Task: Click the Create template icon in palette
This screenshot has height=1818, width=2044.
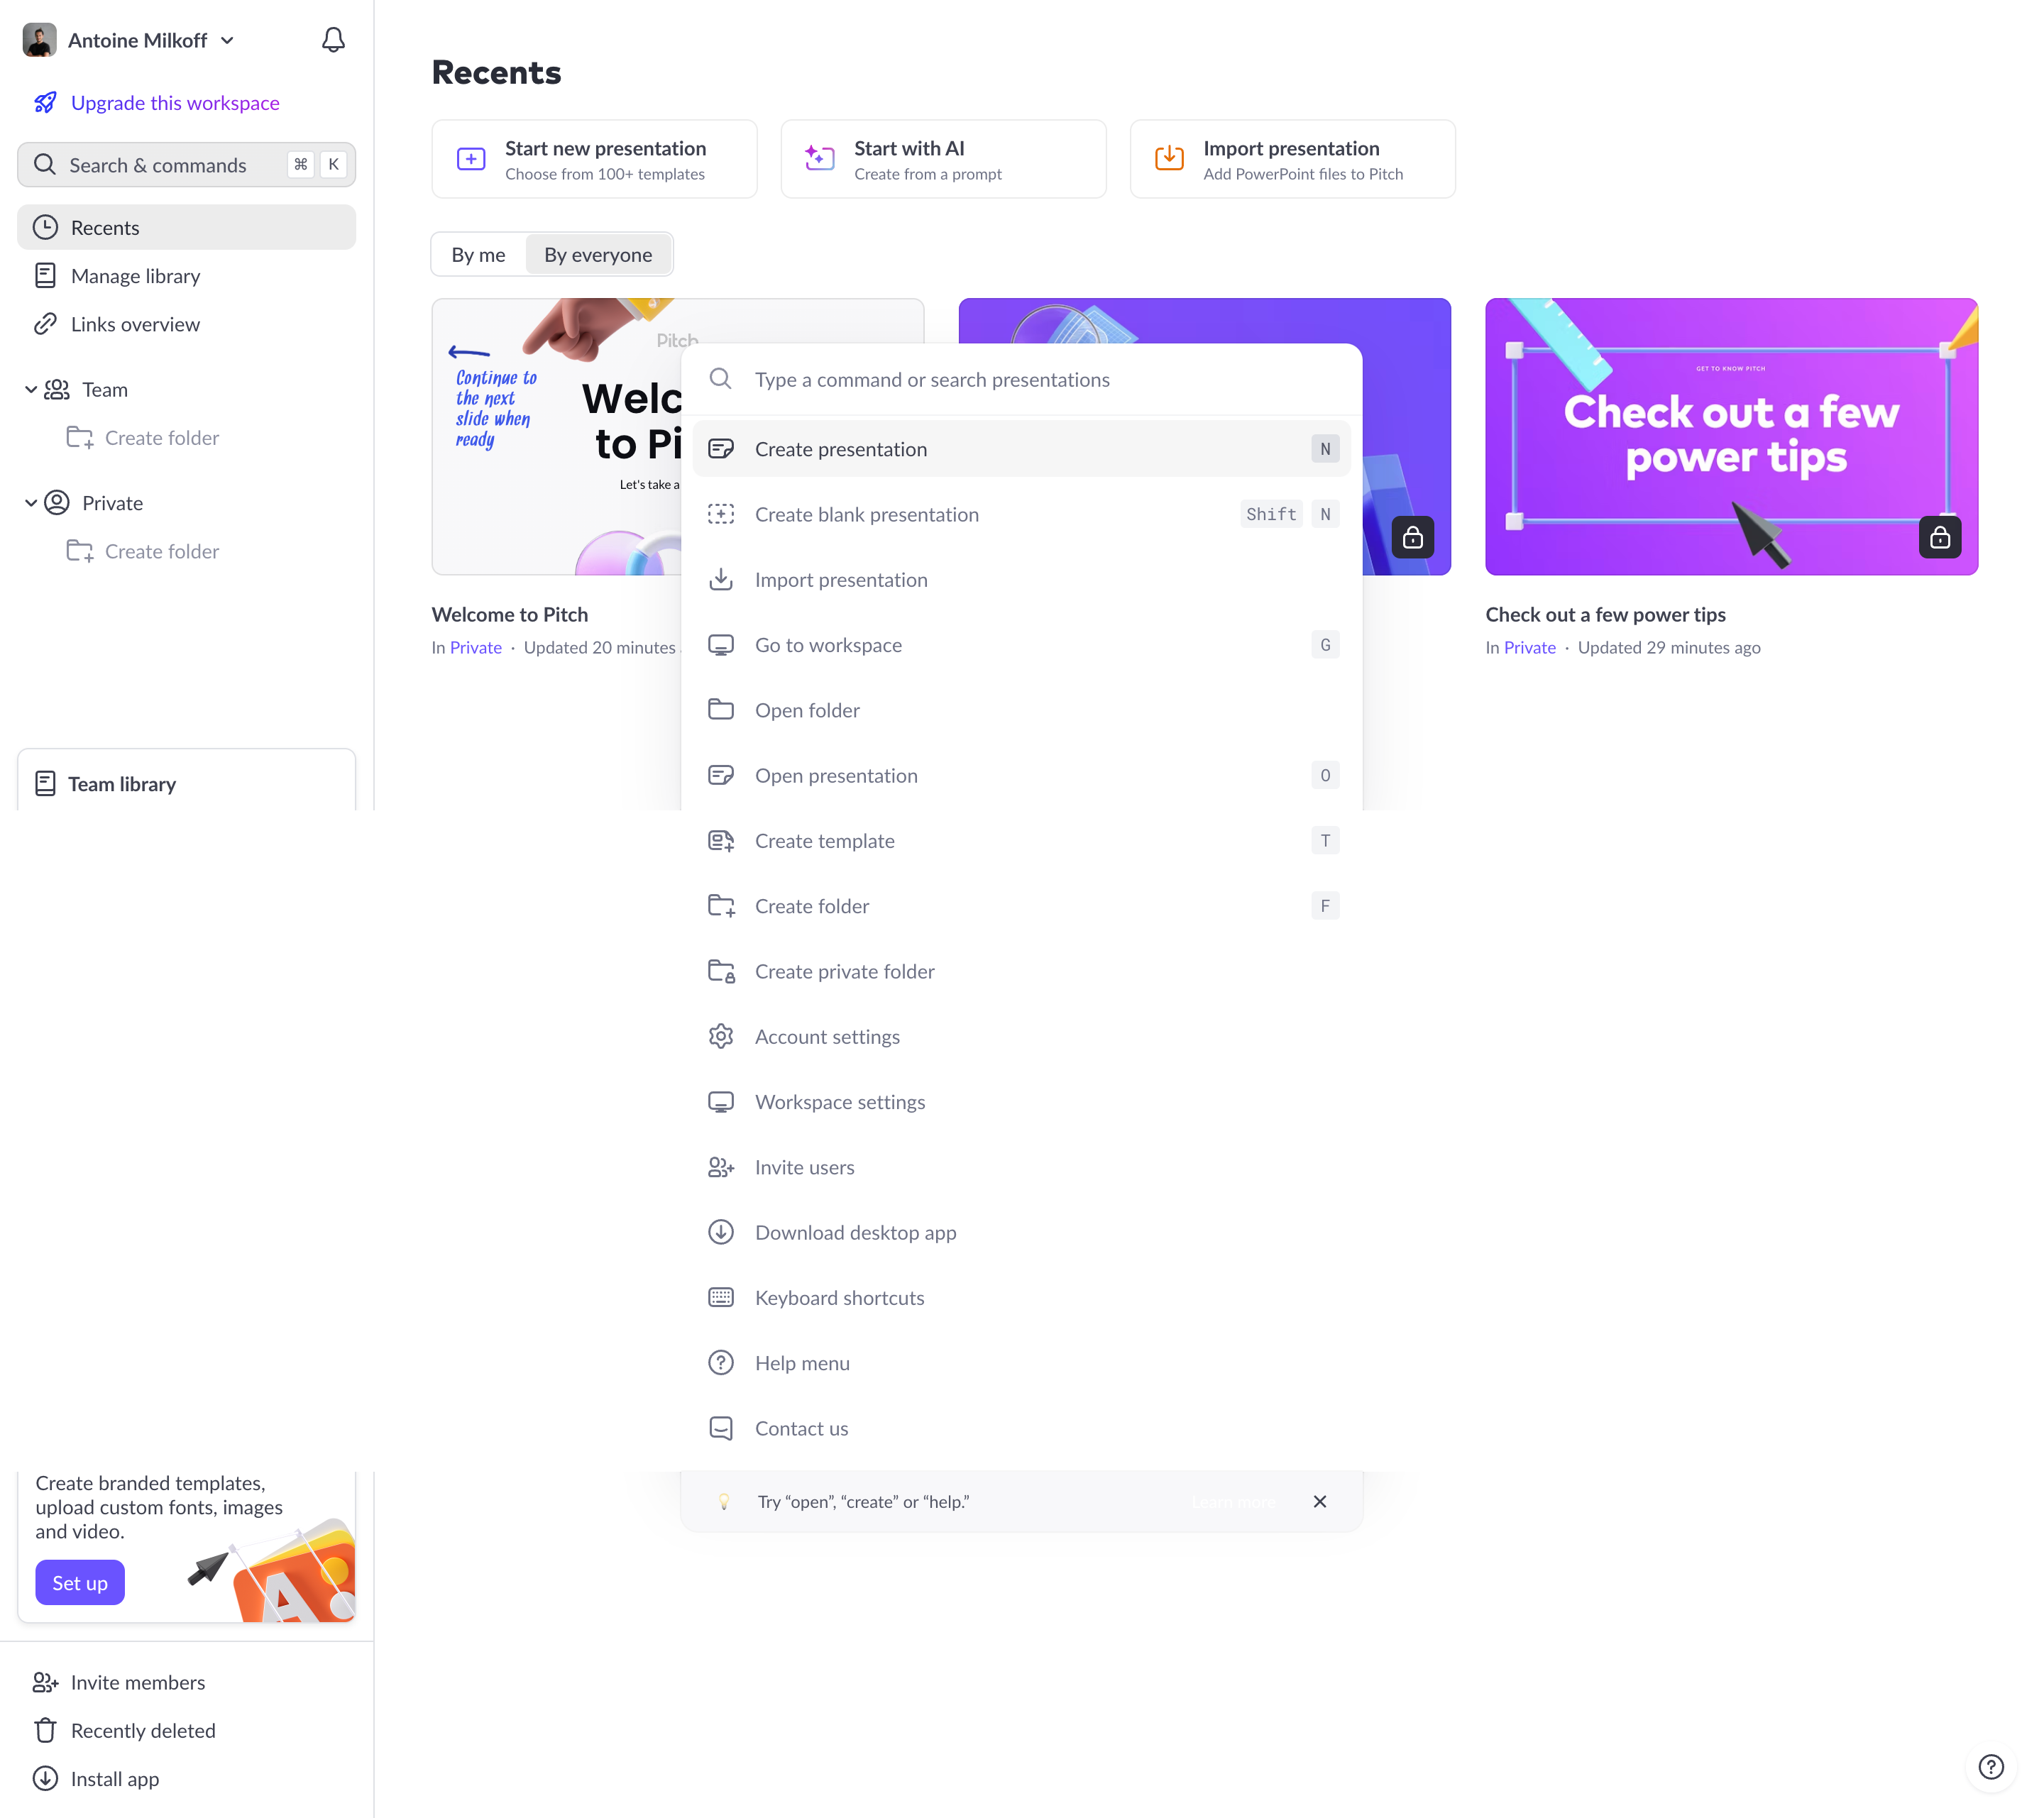Action: click(721, 841)
